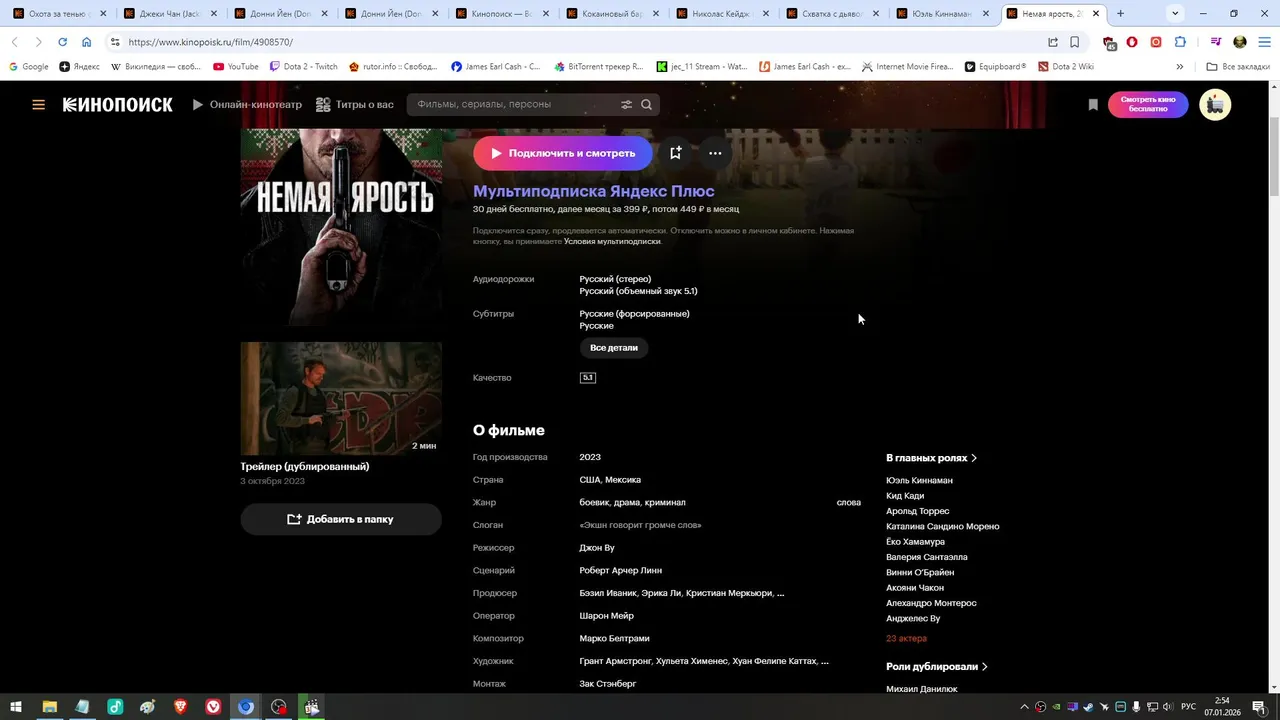Open browser main menu on toolbar right
This screenshot has height=720, width=1280.
click(1263, 42)
